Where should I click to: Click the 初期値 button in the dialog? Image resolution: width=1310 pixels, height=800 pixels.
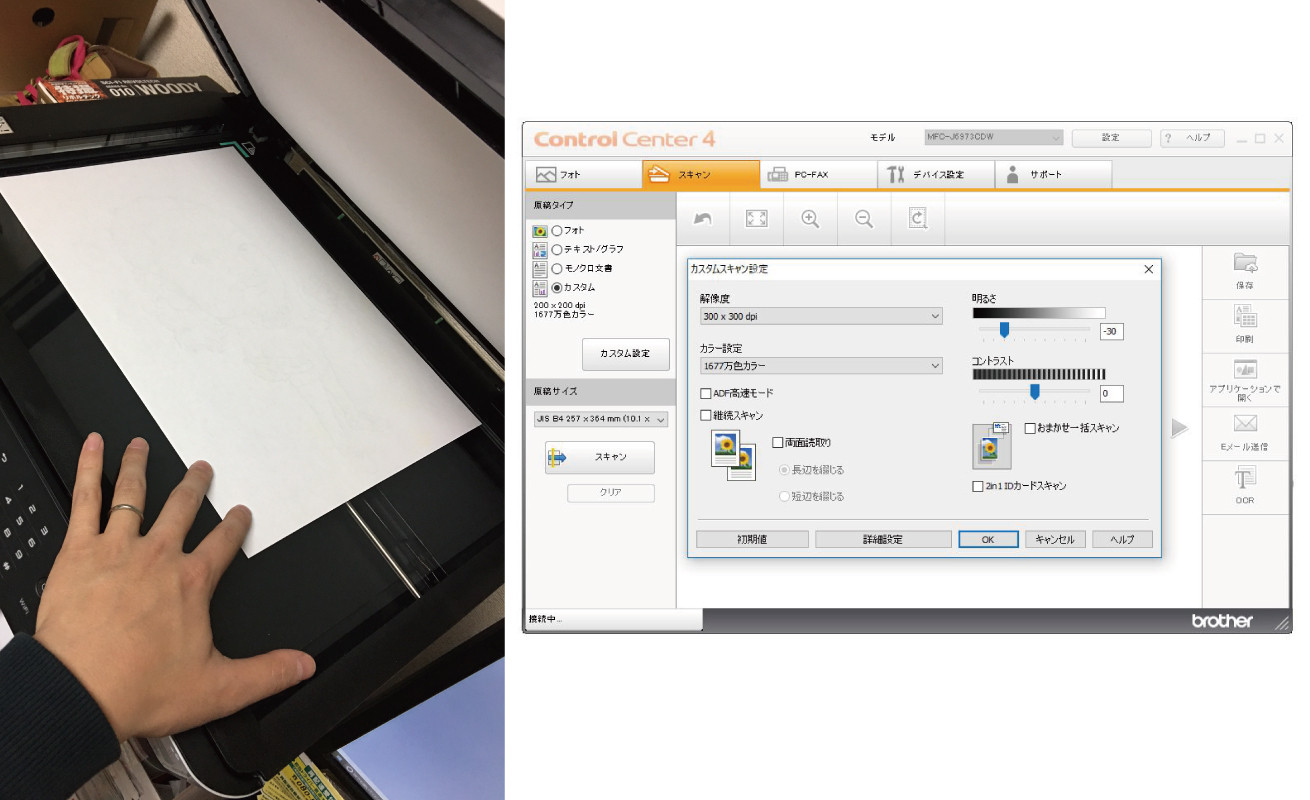pos(752,539)
